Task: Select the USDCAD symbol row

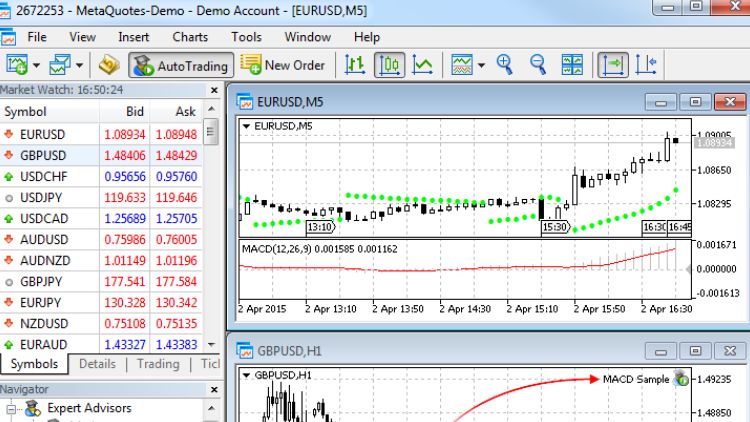Action: (101, 219)
